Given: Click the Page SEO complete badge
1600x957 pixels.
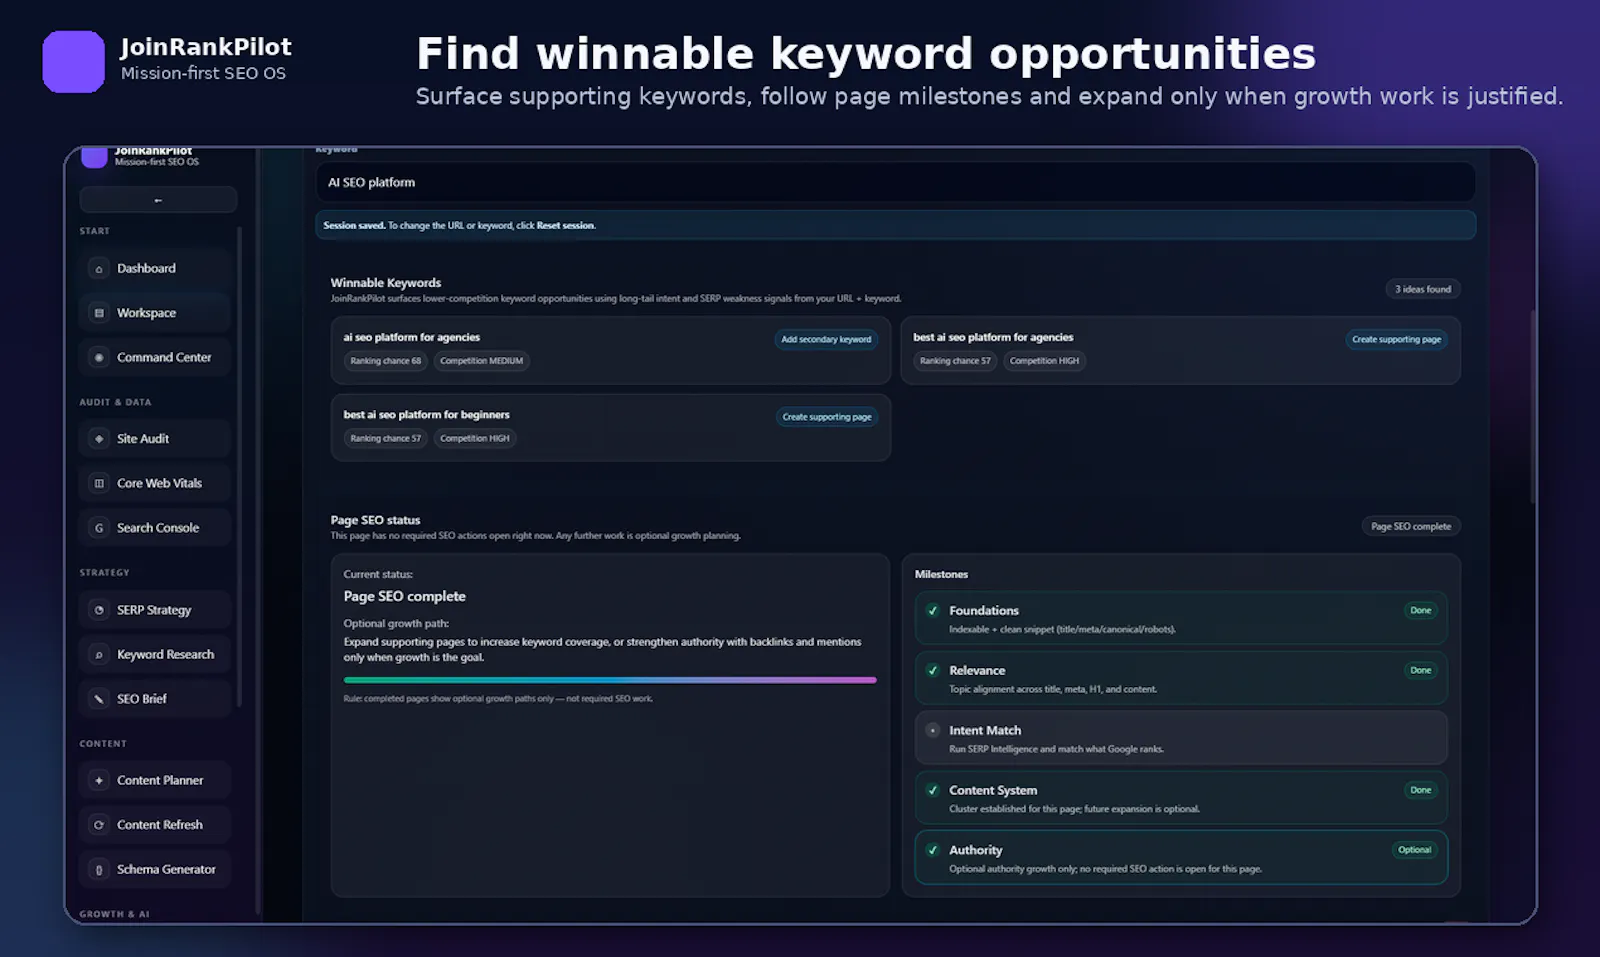Looking at the screenshot, I should tap(1410, 527).
